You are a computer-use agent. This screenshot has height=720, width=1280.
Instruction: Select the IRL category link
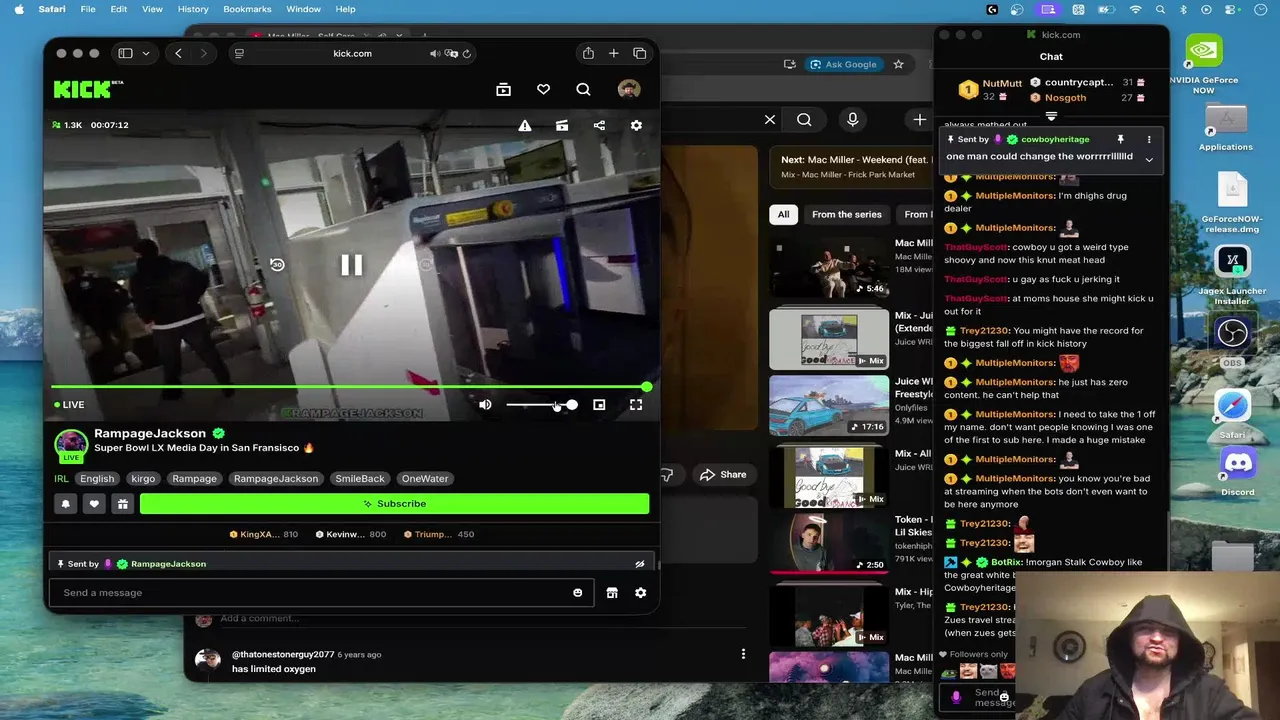61,479
